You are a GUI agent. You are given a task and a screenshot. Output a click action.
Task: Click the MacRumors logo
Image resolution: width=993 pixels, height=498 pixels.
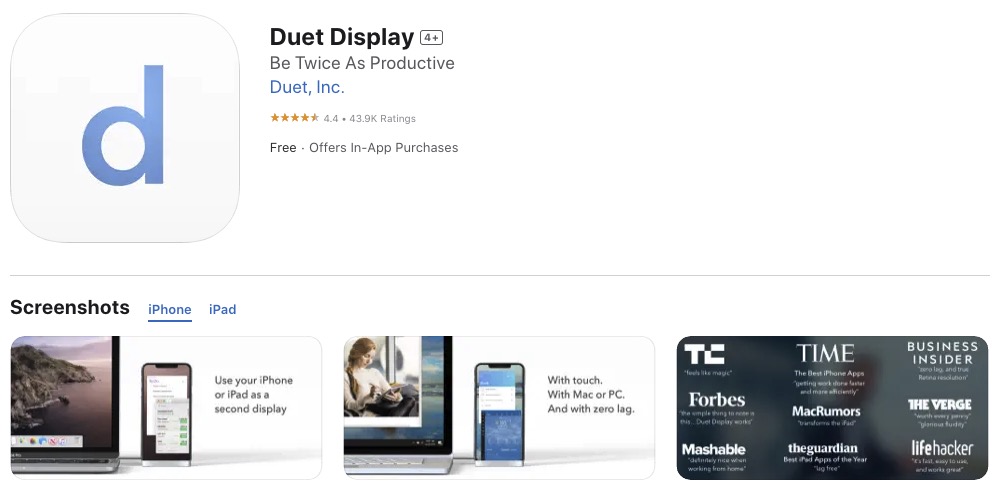[x=826, y=411]
